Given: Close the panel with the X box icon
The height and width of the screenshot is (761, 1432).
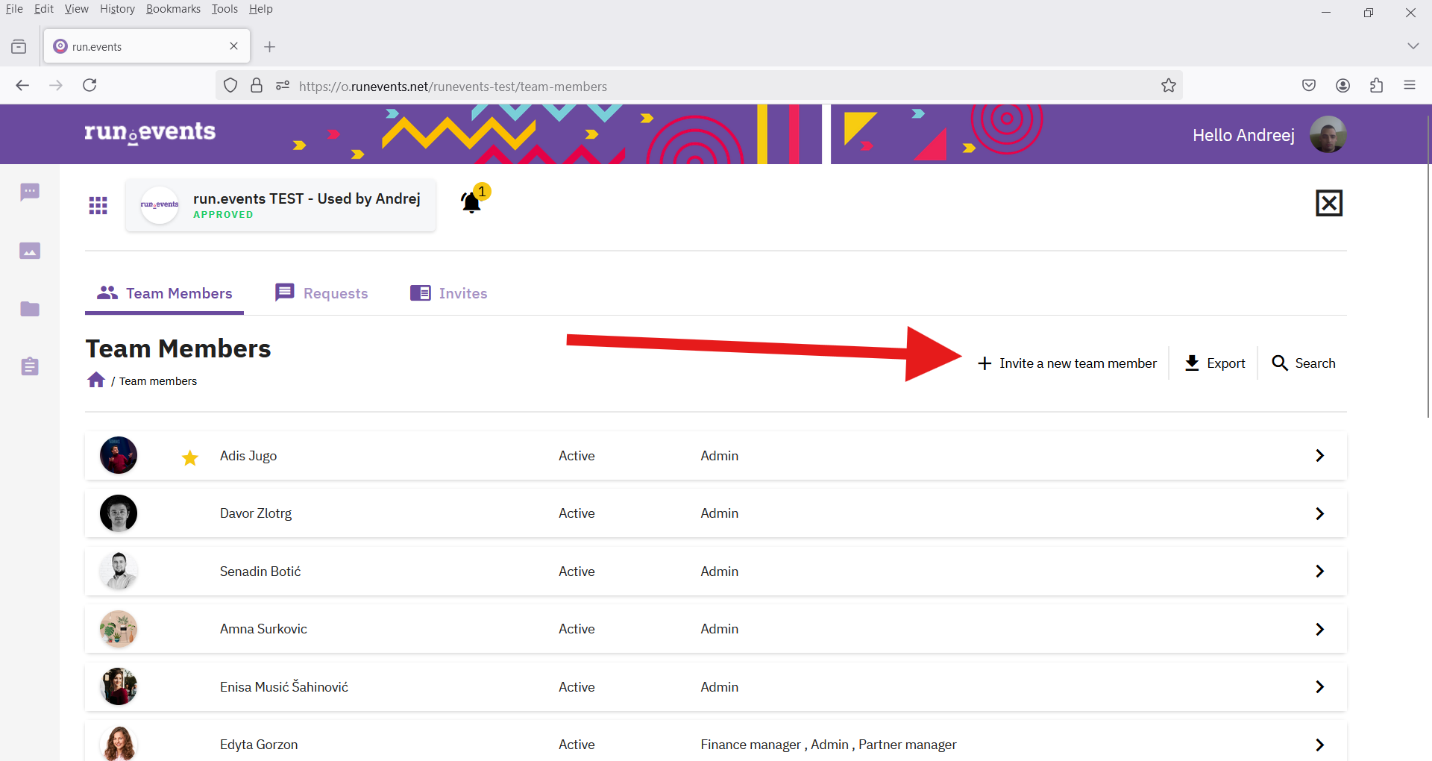Looking at the screenshot, I should tap(1328, 203).
